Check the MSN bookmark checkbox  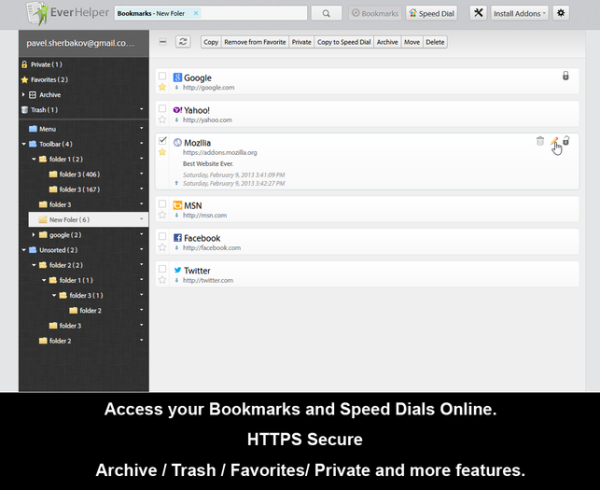click(162, 203)
